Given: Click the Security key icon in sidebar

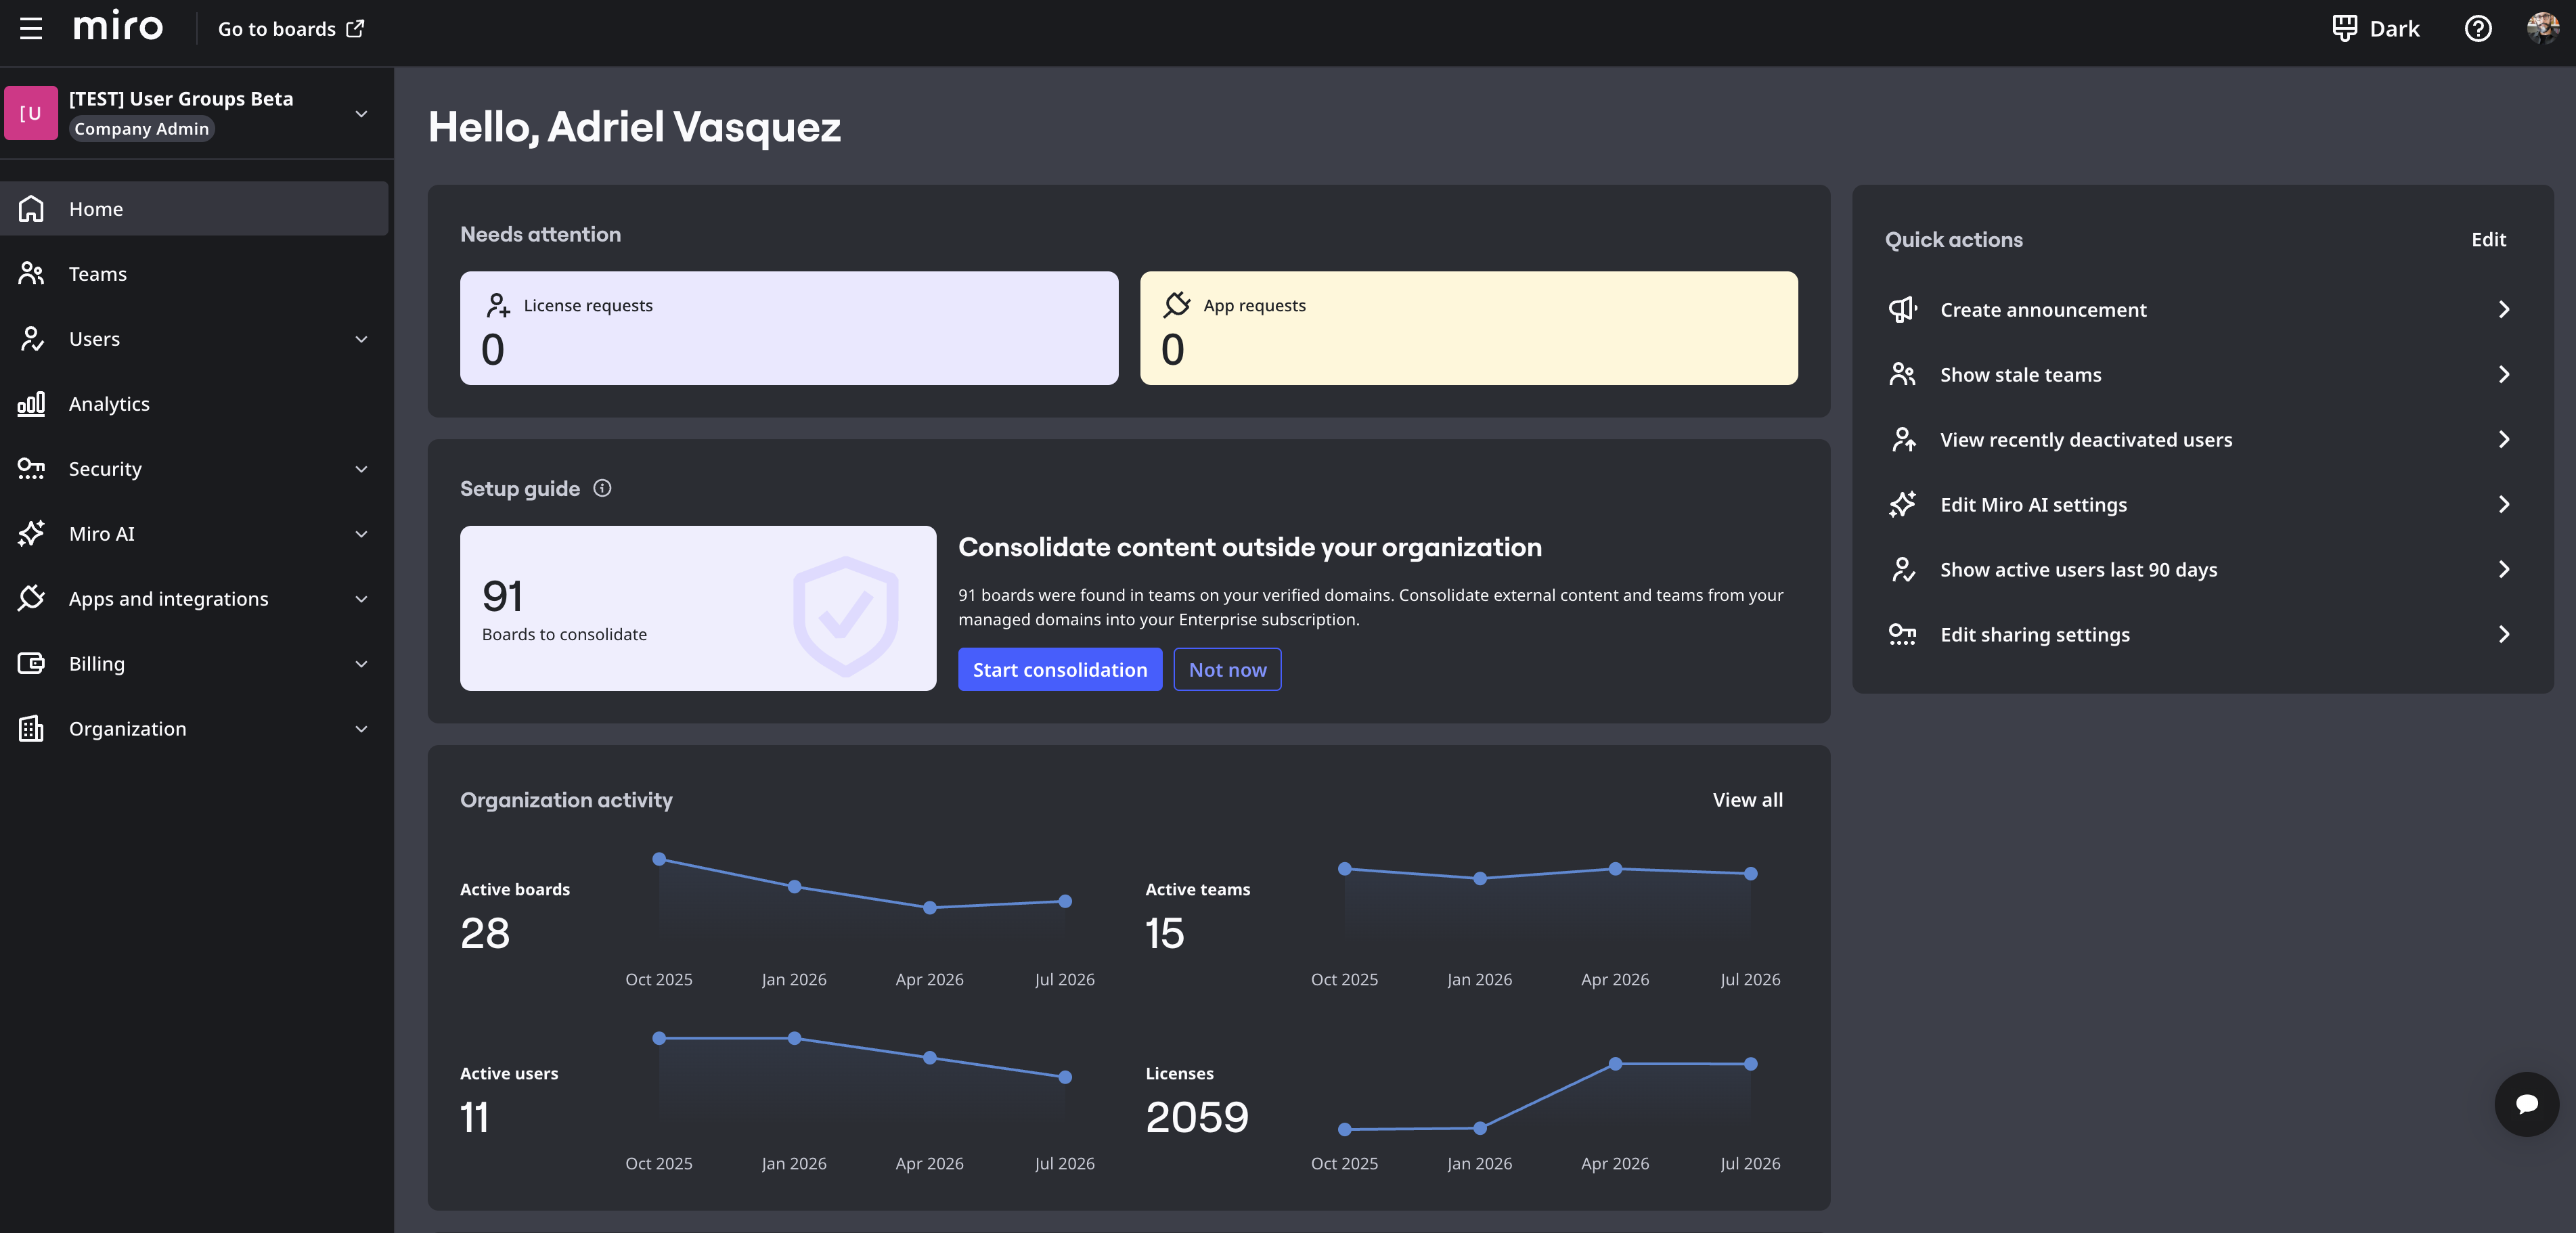Looking at the screenshot, I should tap(31, 469).
